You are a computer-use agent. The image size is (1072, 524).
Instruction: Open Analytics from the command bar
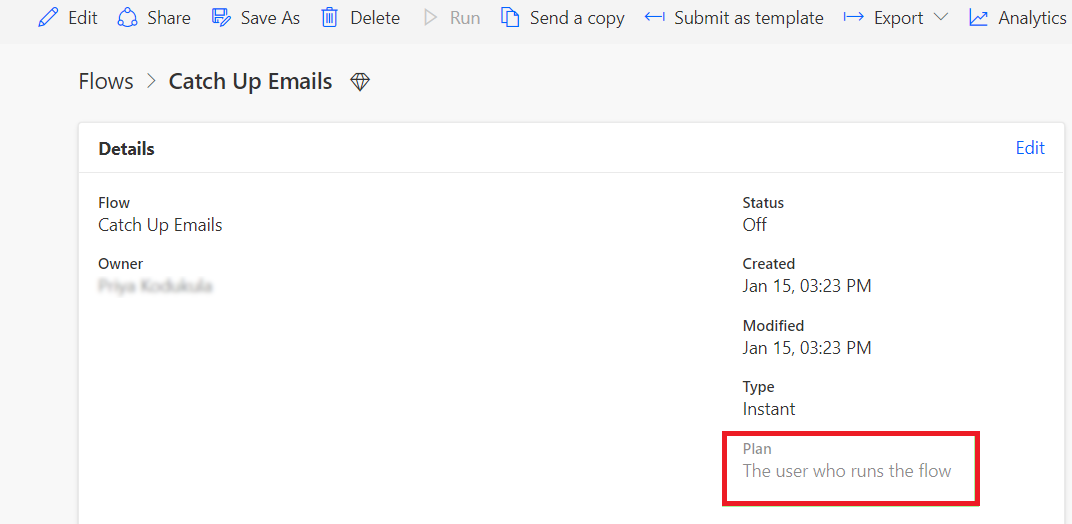tap(1032, 18)
